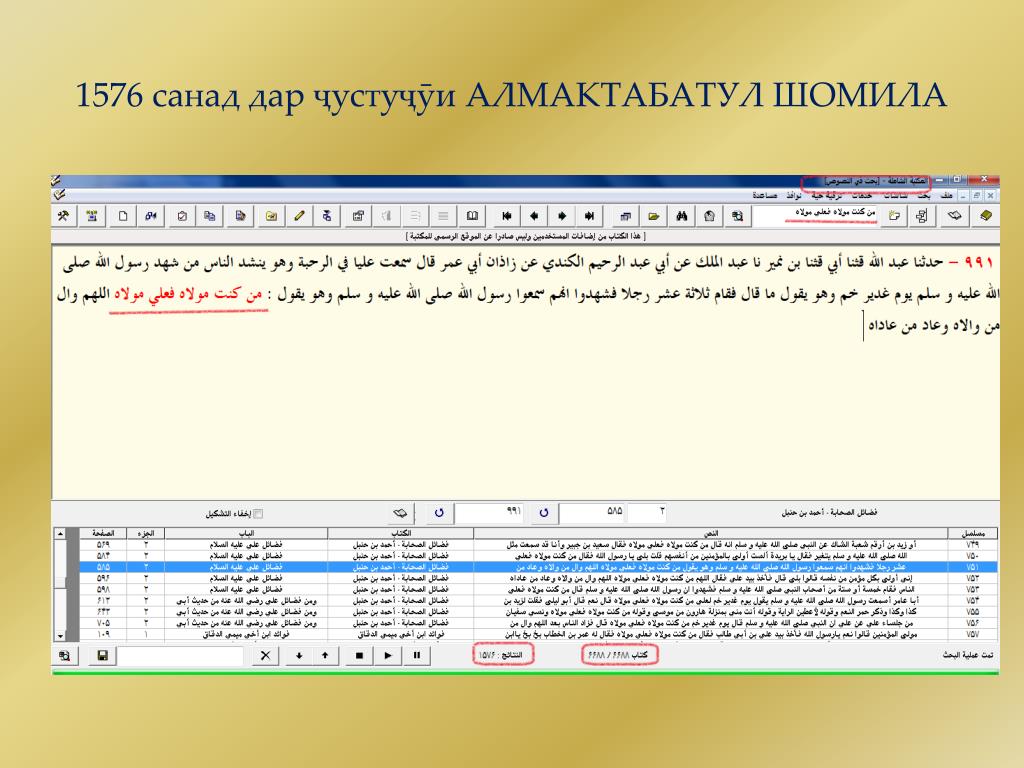Click the refresh icon beside 991 field
Image resolution: width=1024 pixels, height=768 pixels.
(x=440, y=513)
